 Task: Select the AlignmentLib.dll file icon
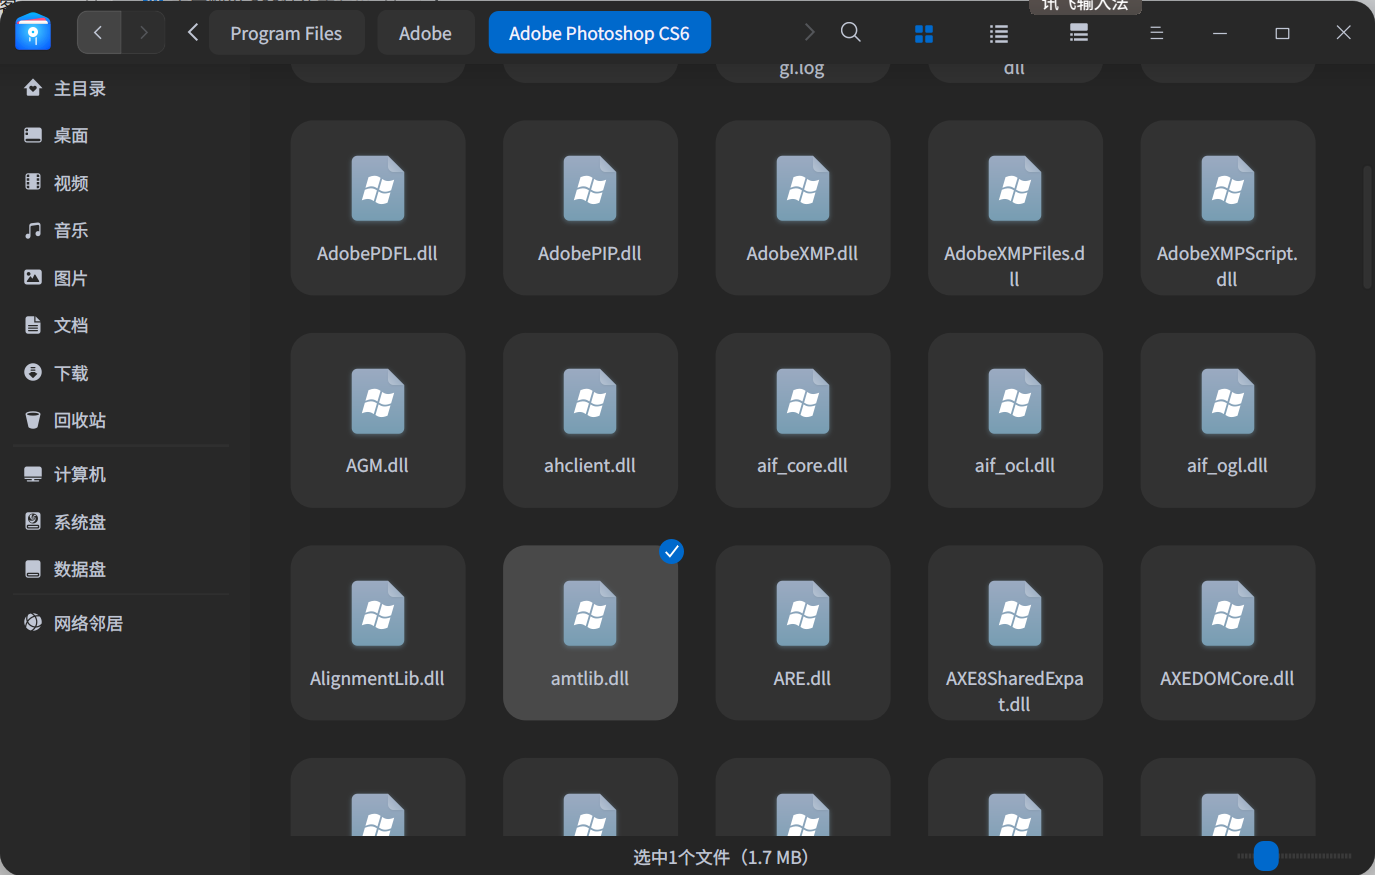coord(378,614)
